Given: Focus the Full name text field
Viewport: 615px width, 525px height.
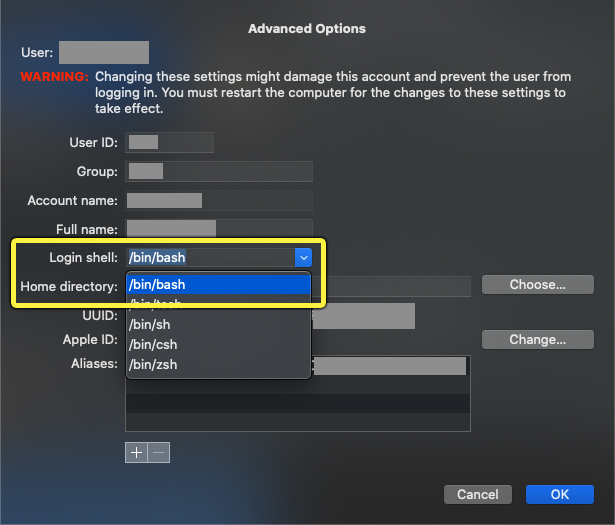Looking at the screenshot, I should tap(219, 229).
